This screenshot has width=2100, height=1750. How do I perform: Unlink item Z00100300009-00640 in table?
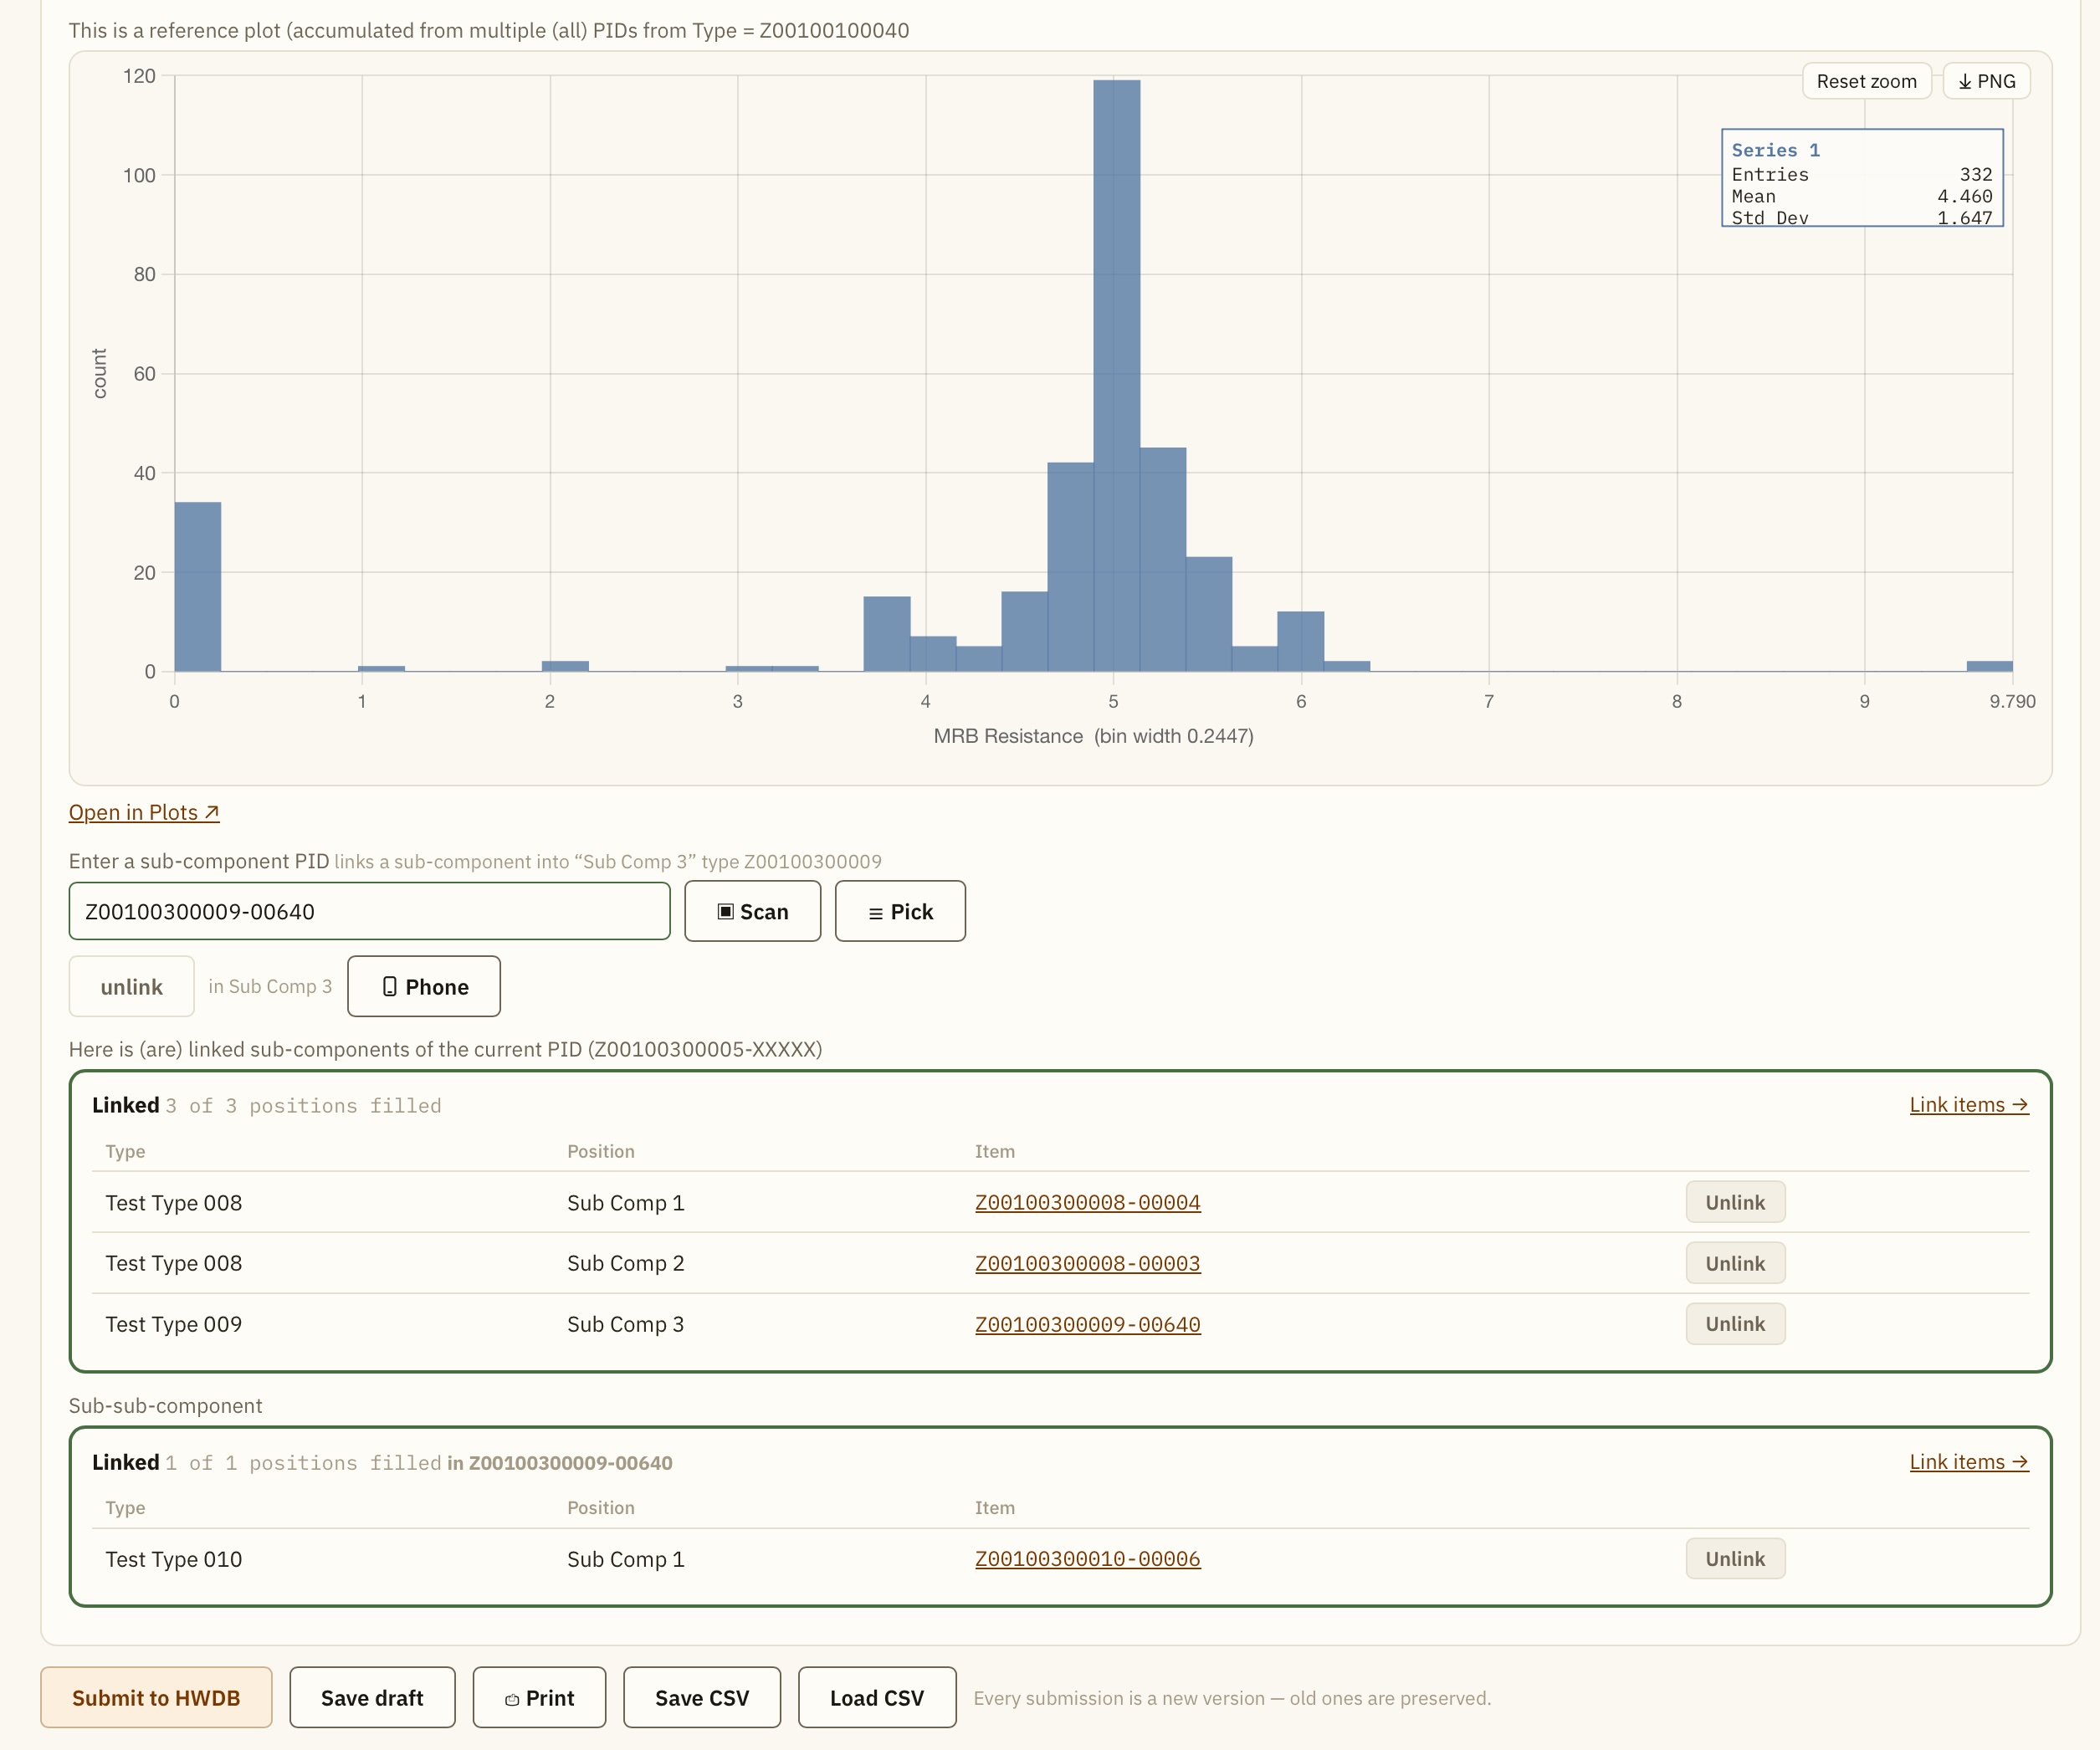(1735, 1323)
